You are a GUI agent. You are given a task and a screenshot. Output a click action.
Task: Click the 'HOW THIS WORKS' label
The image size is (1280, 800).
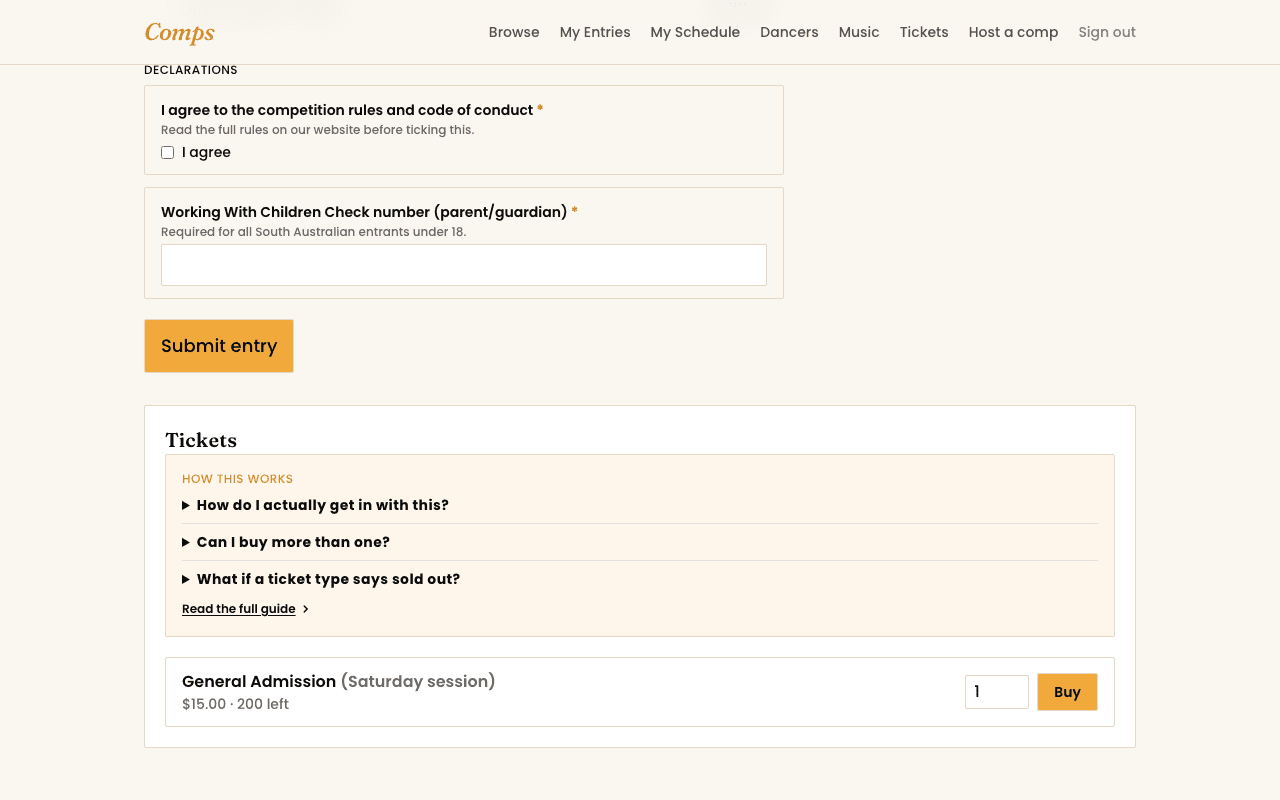pos(237,479)
